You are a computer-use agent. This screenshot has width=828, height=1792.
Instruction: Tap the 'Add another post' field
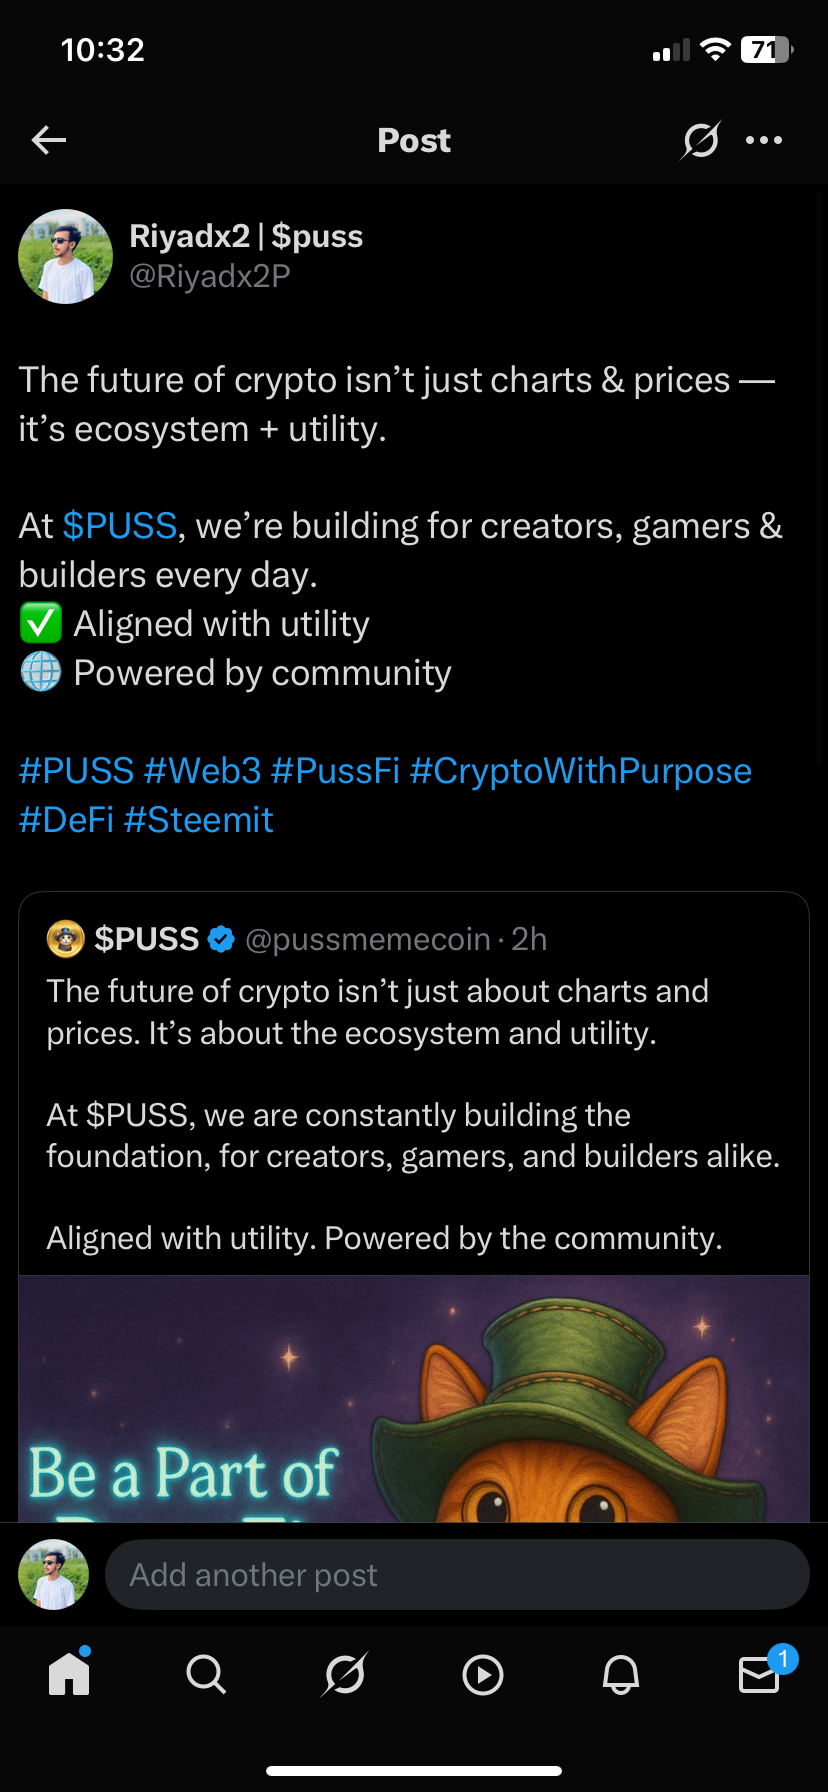point(457,1575)
